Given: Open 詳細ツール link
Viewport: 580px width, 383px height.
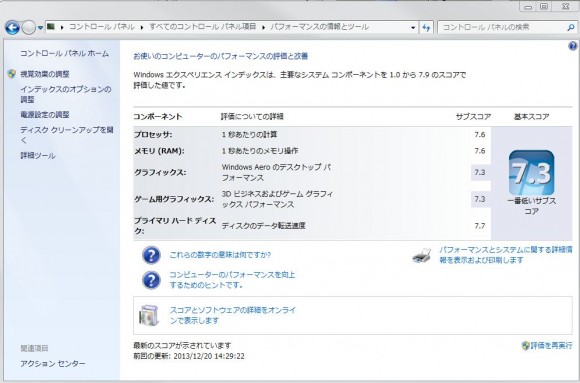Looking at the screenshot, I should pyautogui.click(x=38, y=156).
